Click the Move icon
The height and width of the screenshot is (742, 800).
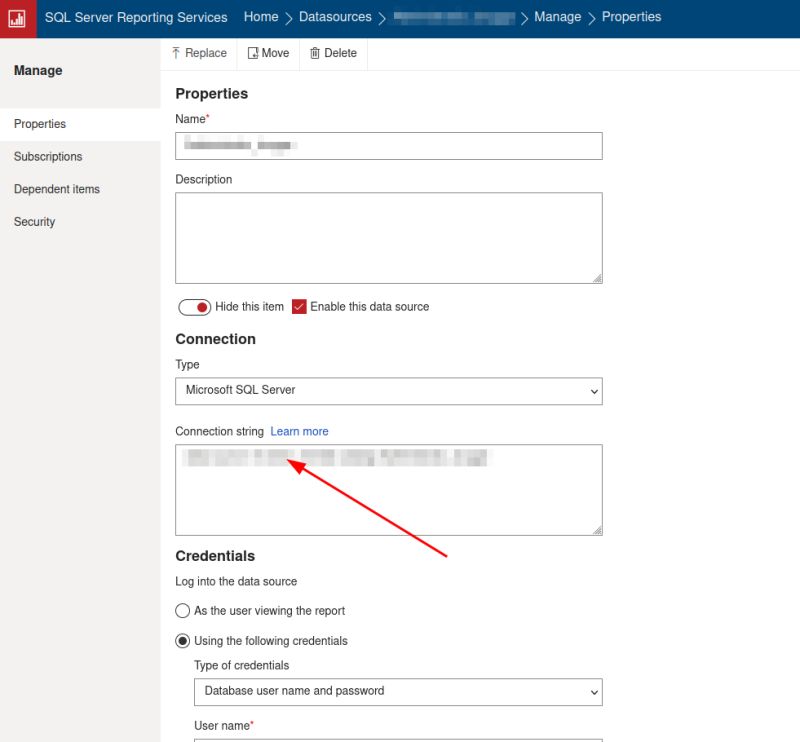[251, 52]
